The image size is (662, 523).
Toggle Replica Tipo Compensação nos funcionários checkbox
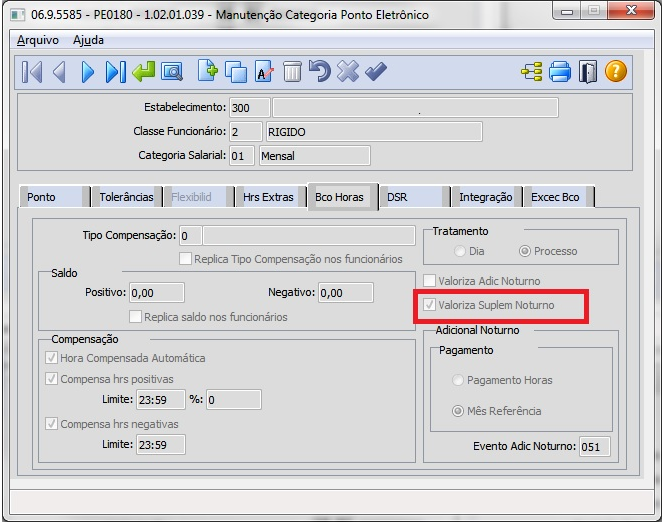[185, 259]
